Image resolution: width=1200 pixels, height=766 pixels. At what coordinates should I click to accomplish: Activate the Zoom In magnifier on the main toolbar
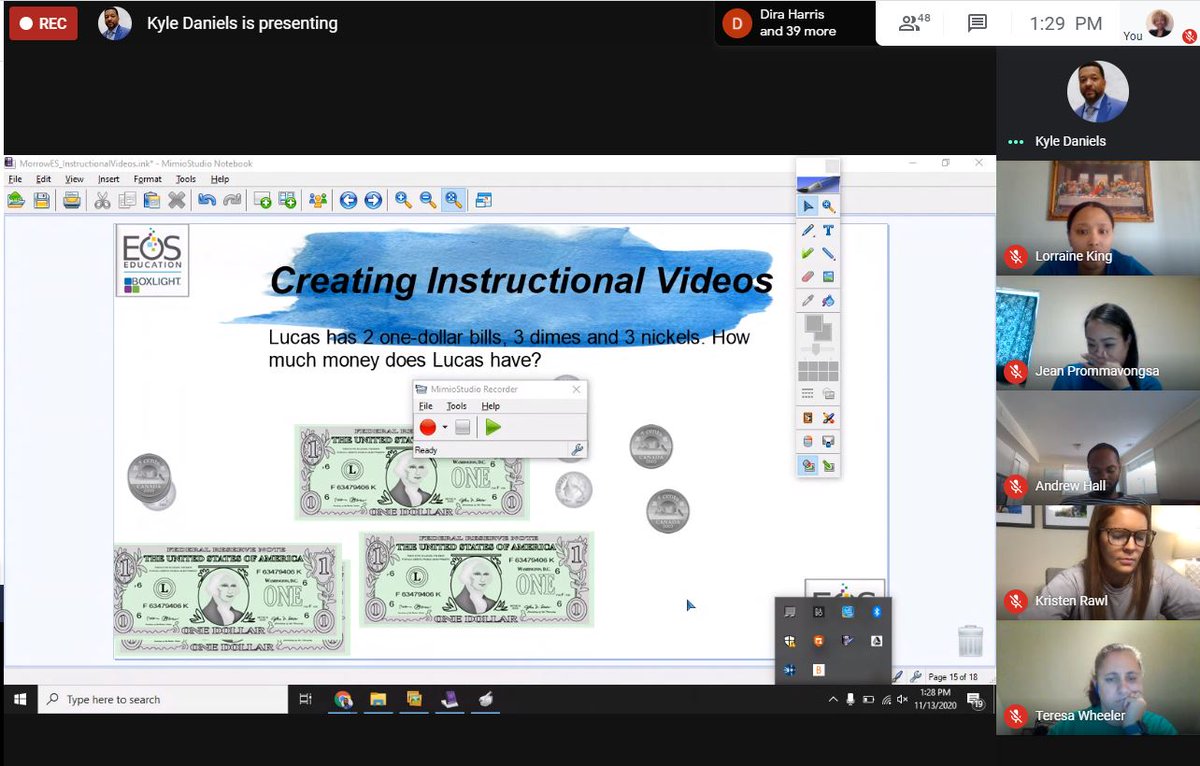tap(401, 200)
